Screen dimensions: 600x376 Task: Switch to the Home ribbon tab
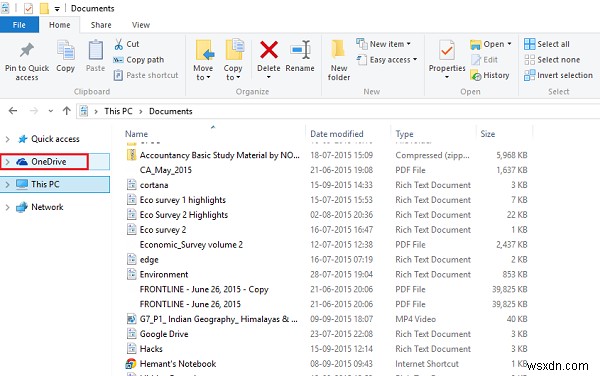[x=59, y=25]
